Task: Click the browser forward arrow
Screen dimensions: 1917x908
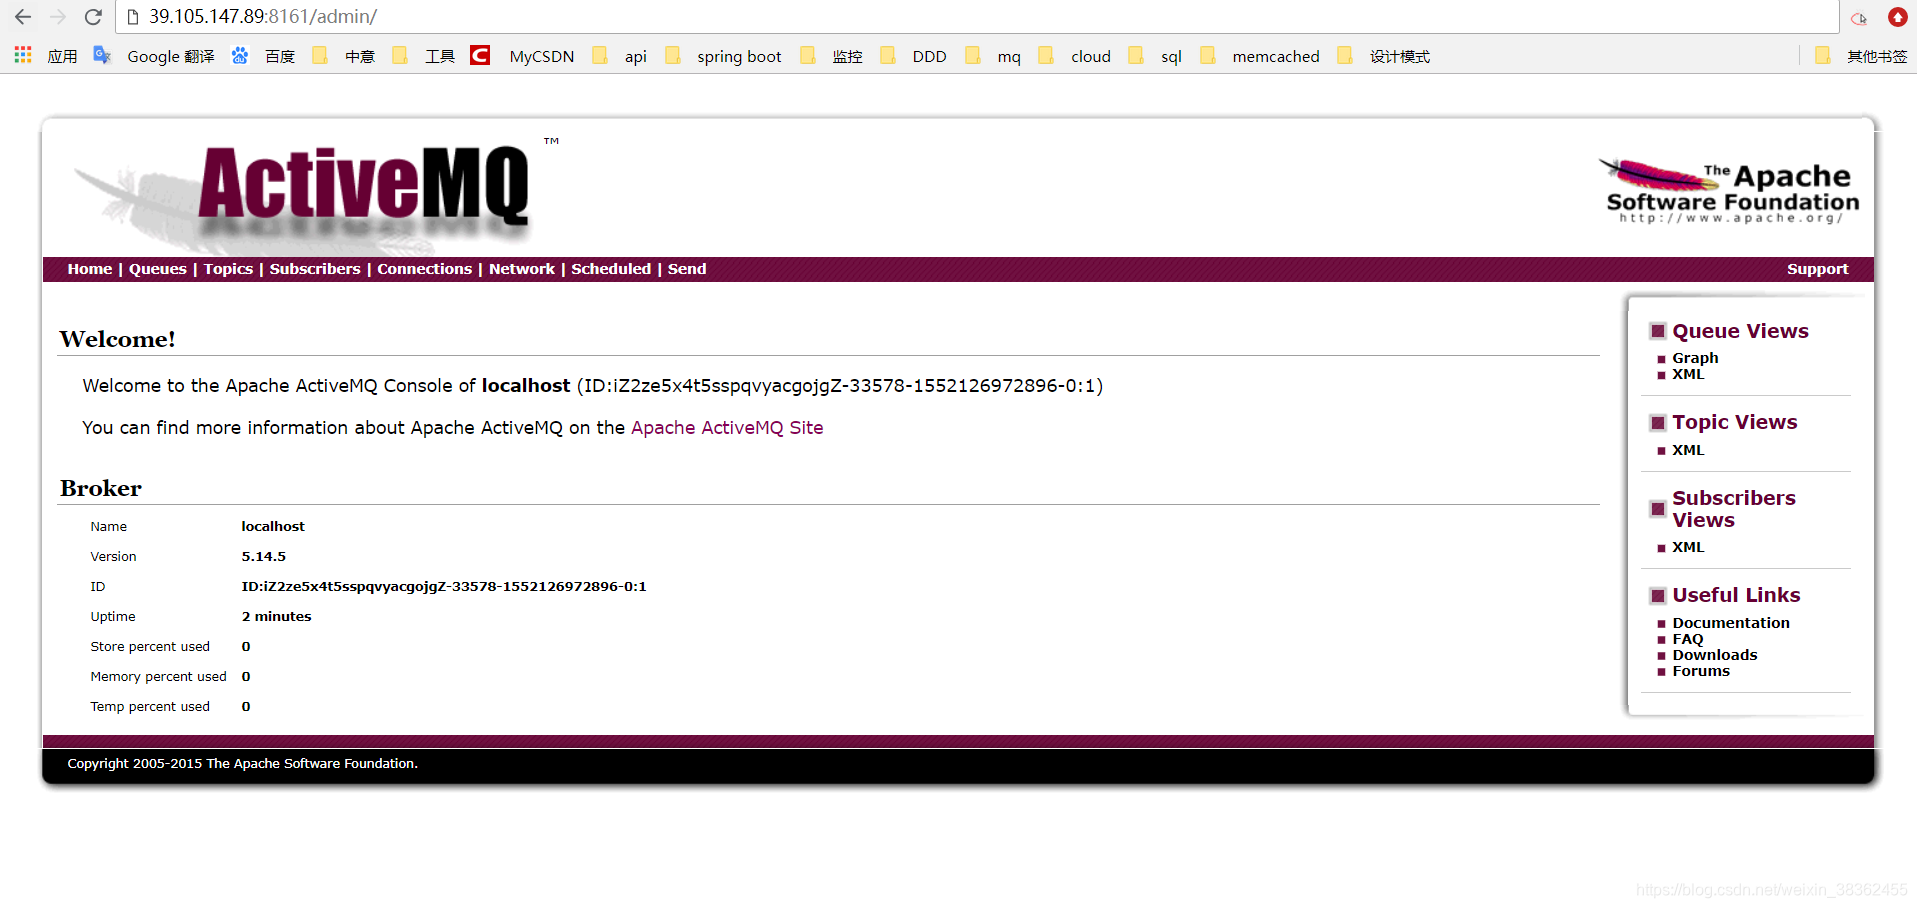Action: coord(58,17)
